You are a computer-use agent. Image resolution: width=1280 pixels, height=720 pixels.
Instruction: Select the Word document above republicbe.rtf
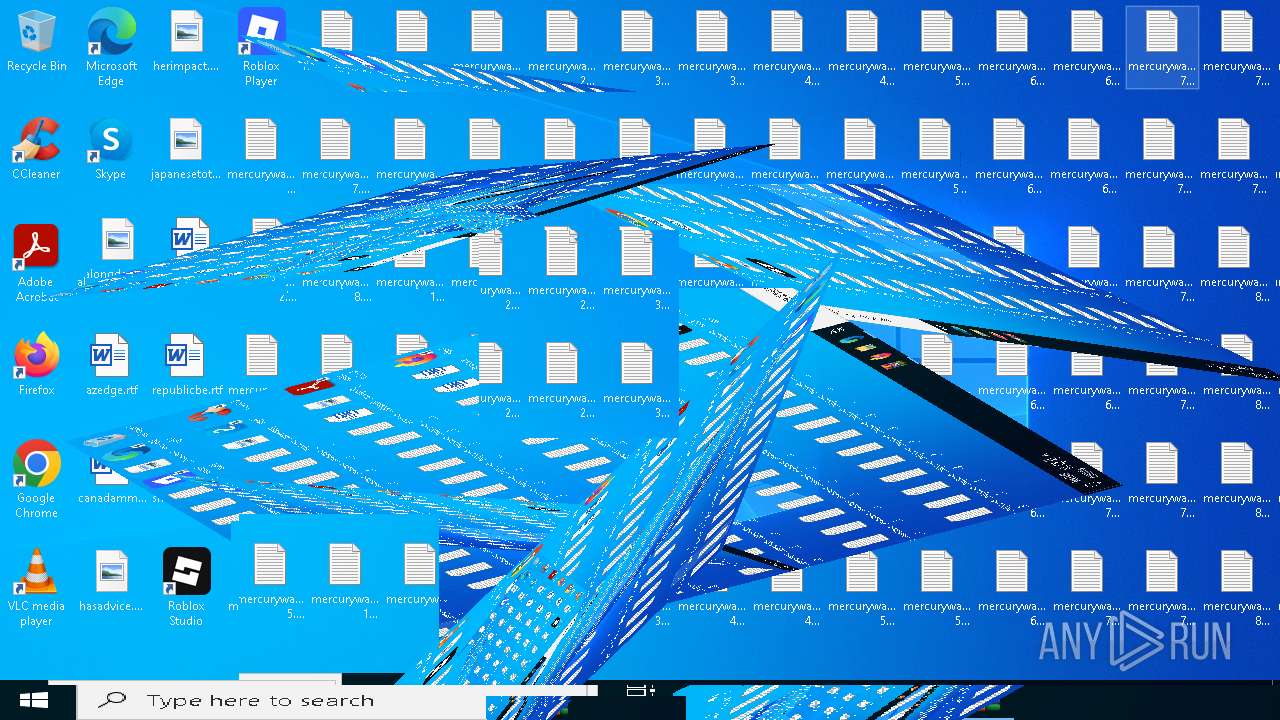189,238
